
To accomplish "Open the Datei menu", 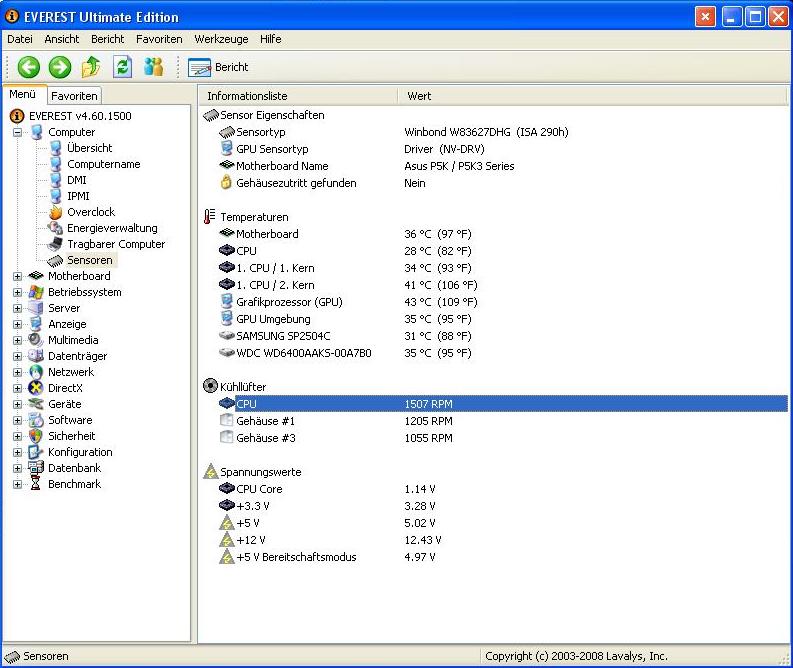I will click(20, 39).
